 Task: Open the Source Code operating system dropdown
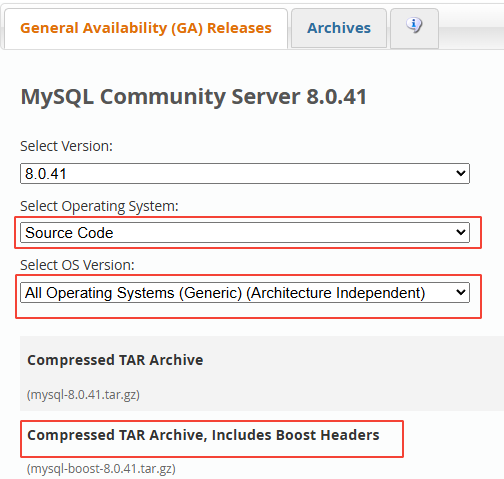coord(245,232)
